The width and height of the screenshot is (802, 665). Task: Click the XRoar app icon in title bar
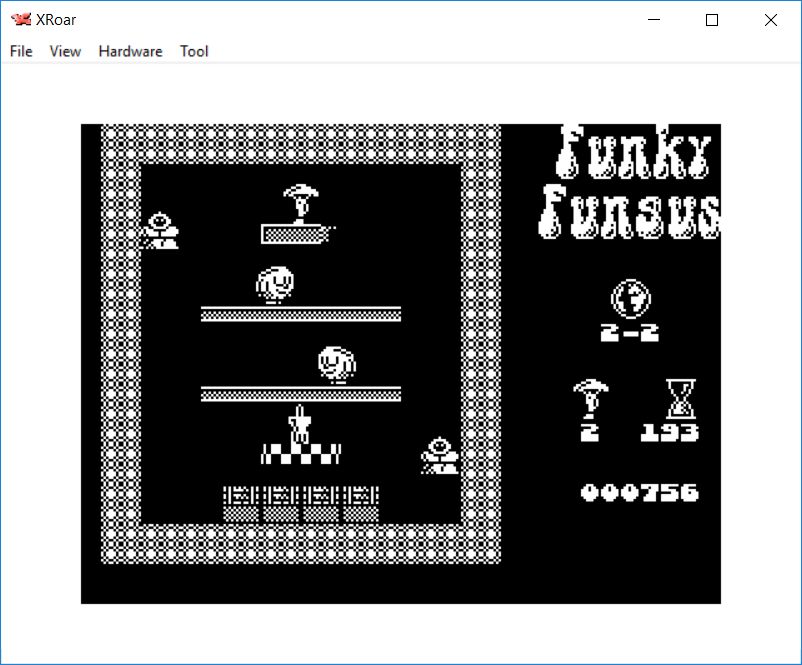(21, 20)
